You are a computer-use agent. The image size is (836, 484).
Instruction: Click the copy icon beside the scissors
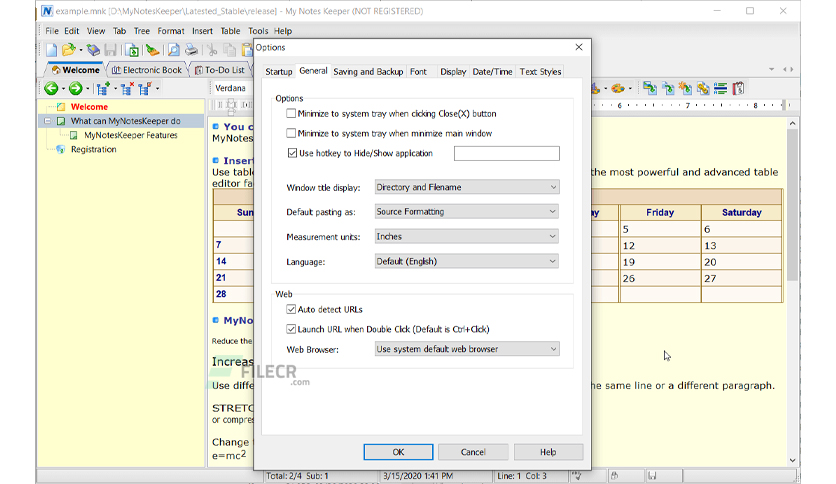tap(230, 50)
